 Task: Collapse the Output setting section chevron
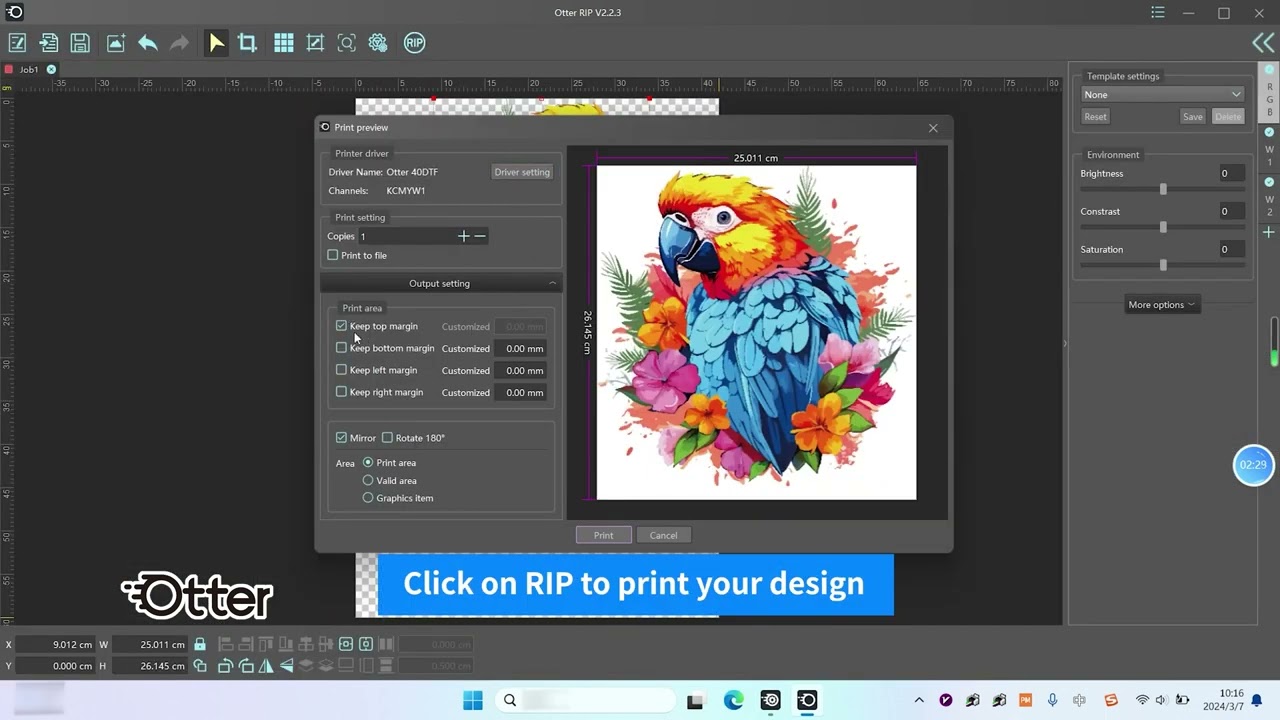(552, 283)
